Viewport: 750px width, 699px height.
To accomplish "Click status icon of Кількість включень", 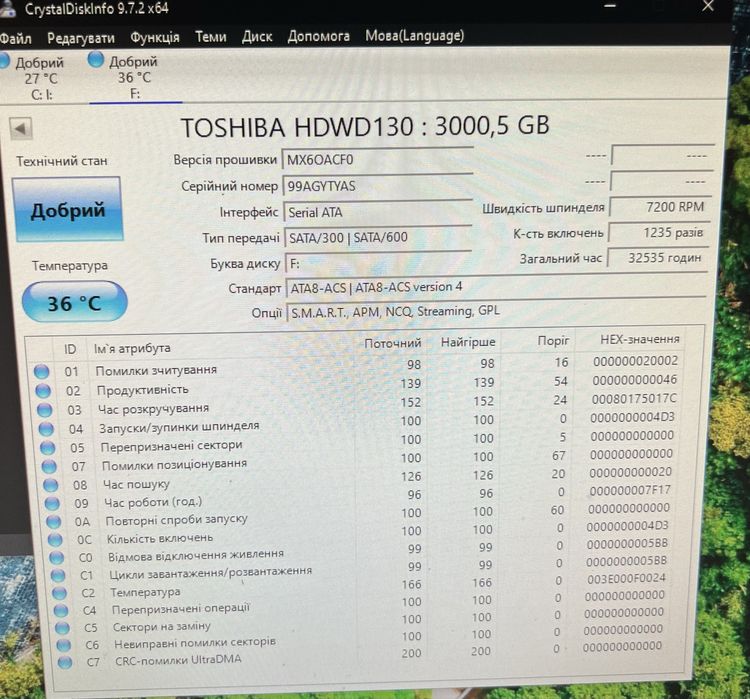I will pos(55,540).
